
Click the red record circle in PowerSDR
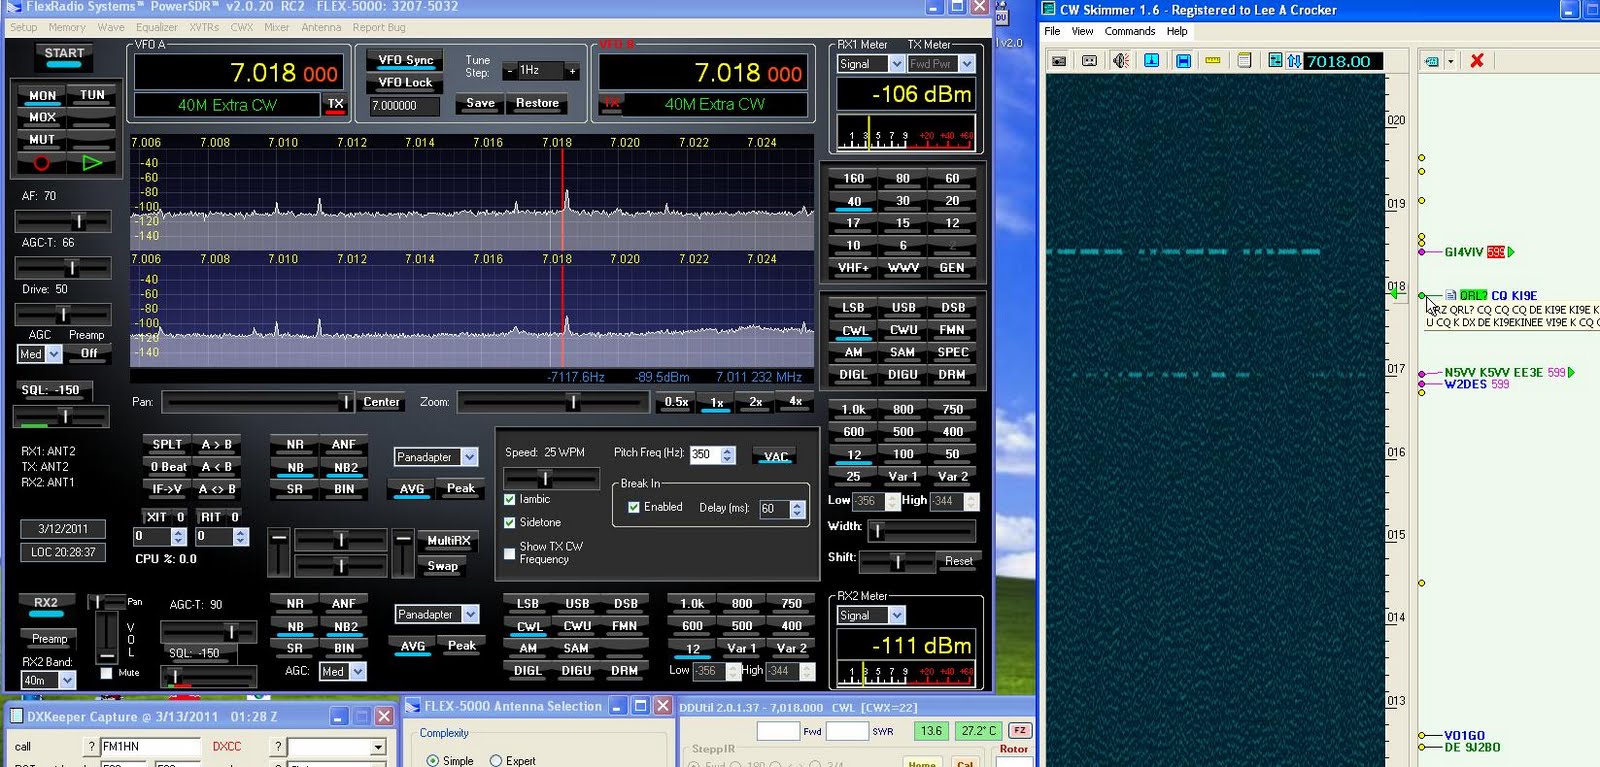pos(41,163)
